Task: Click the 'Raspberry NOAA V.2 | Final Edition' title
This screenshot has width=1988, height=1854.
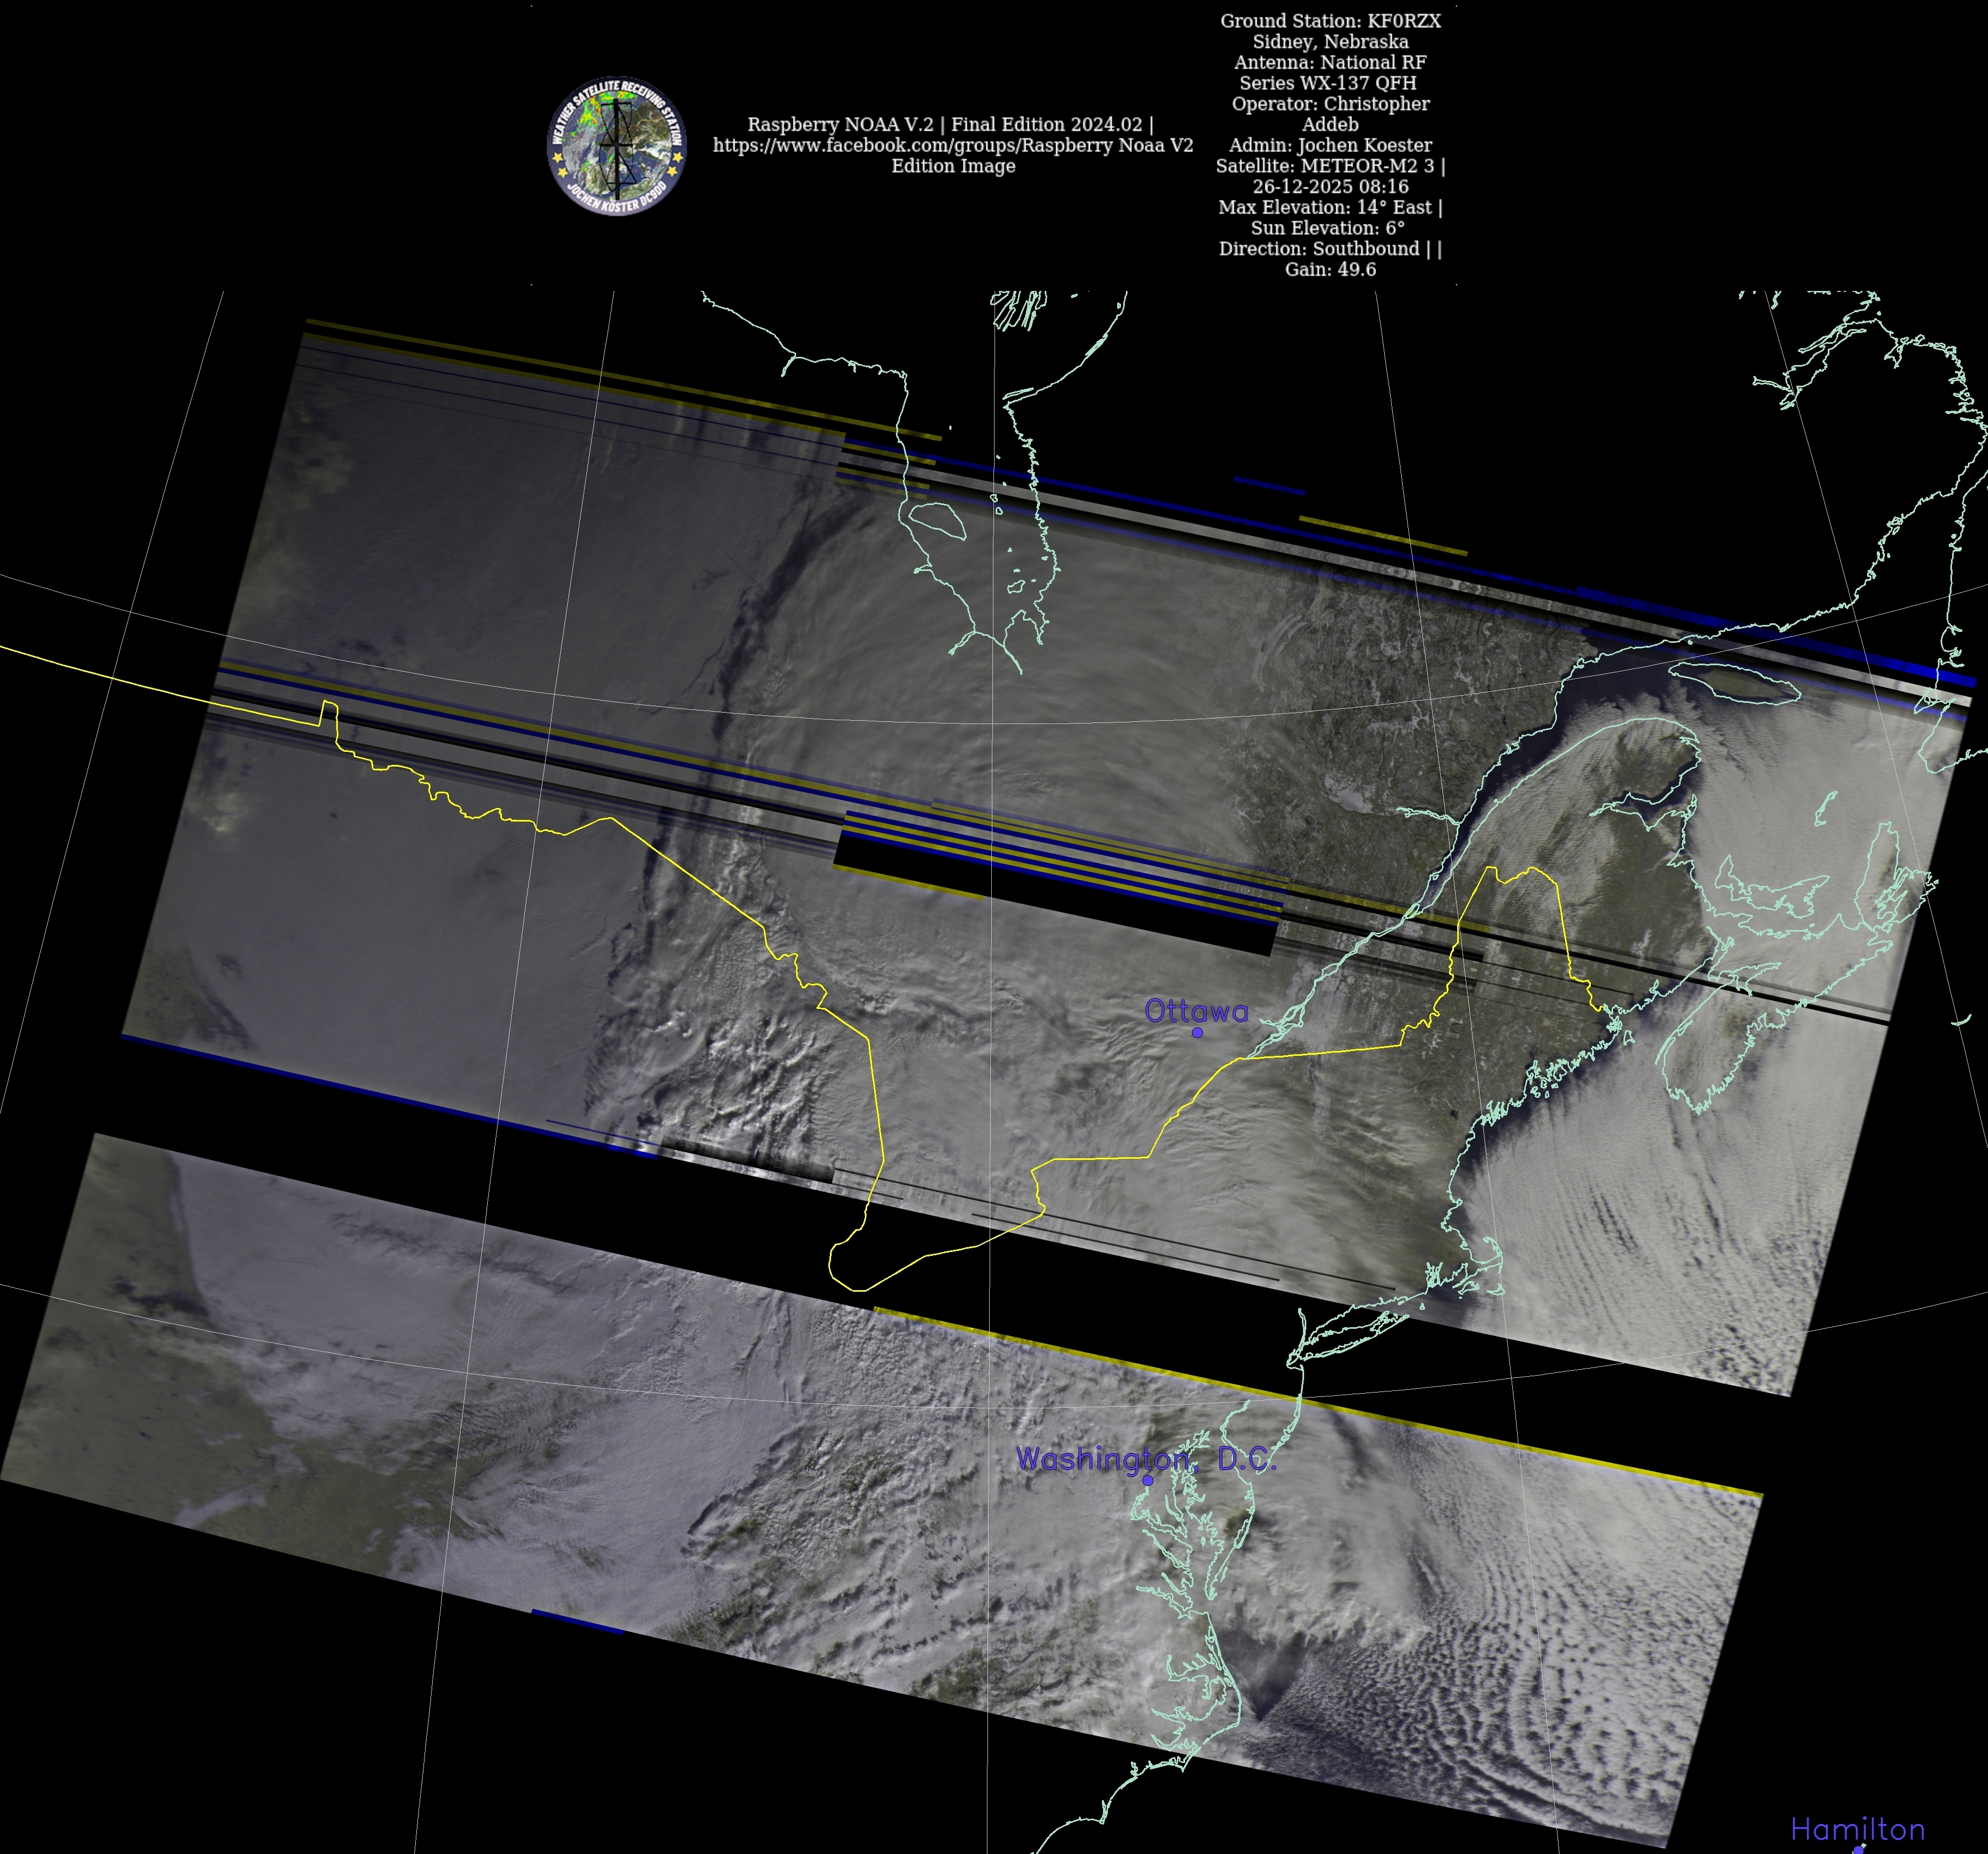Action: click(950, 124)
